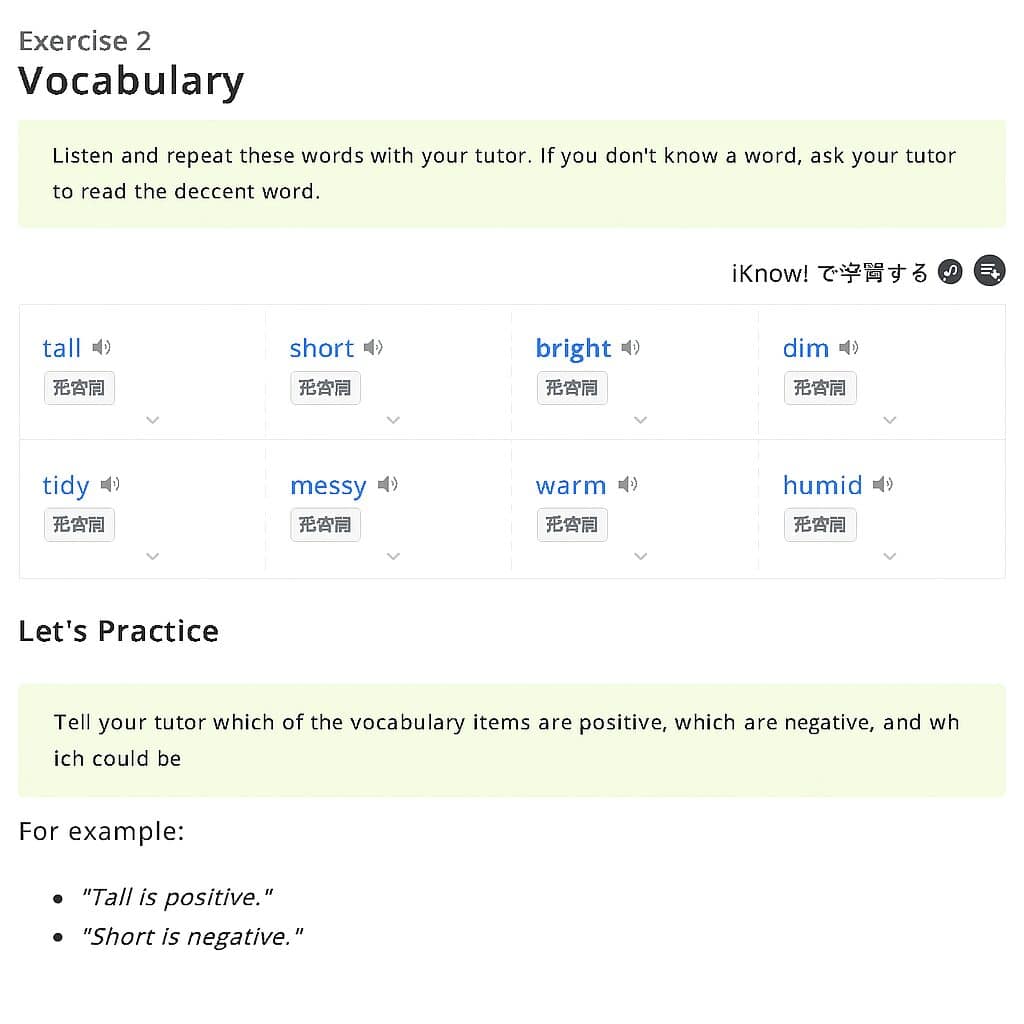This screenshot has width=1024, height=1024.
Task: Play audio for the word tall
Action: (101, 348)
